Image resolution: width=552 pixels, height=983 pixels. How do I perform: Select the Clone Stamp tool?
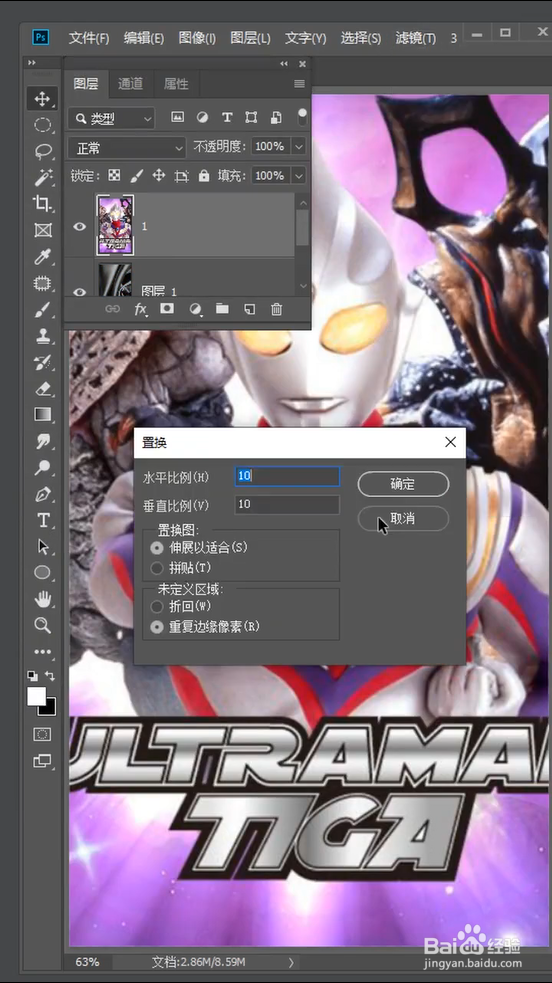pos(43,336)
